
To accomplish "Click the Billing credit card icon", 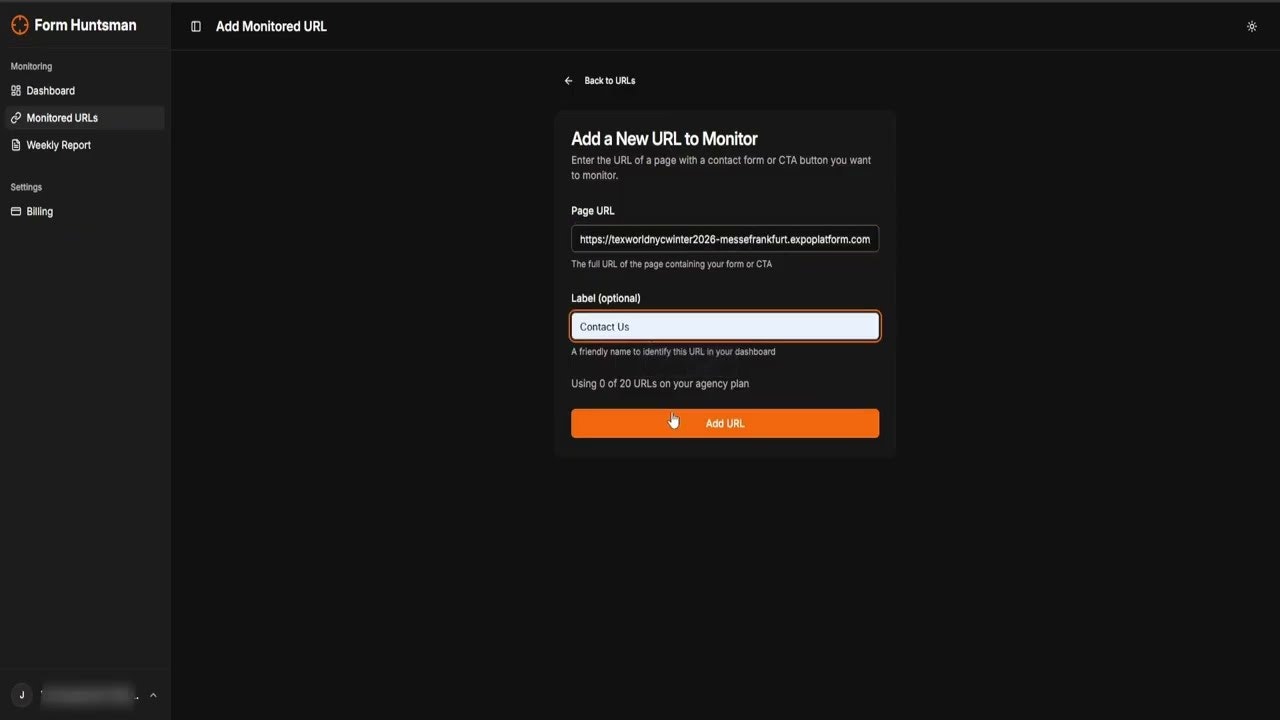I will click(x=16, y=212).
